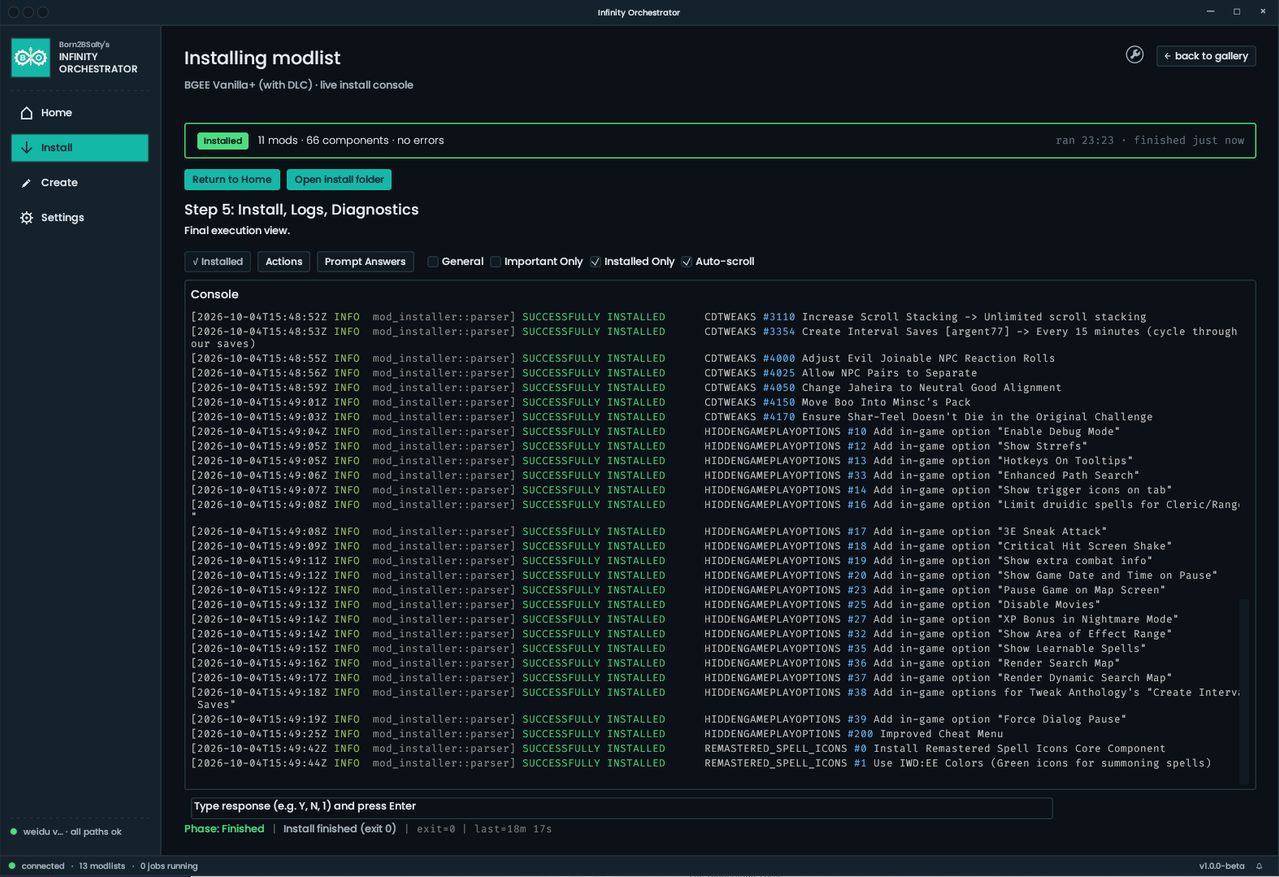Disable the Auto-scroll checkbox
The height and width of the screenshot is (877, 1279).
[x=686, y=262]
